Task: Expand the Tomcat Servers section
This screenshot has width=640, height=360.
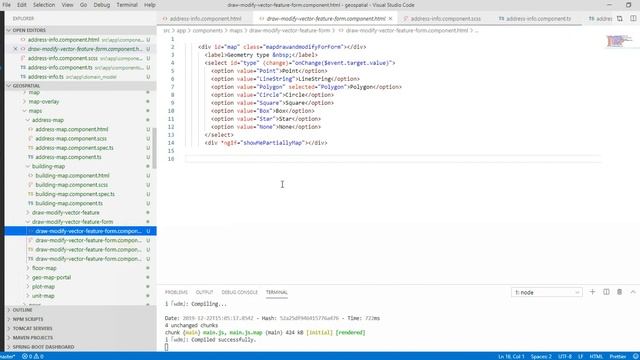Action: [80, 329]
